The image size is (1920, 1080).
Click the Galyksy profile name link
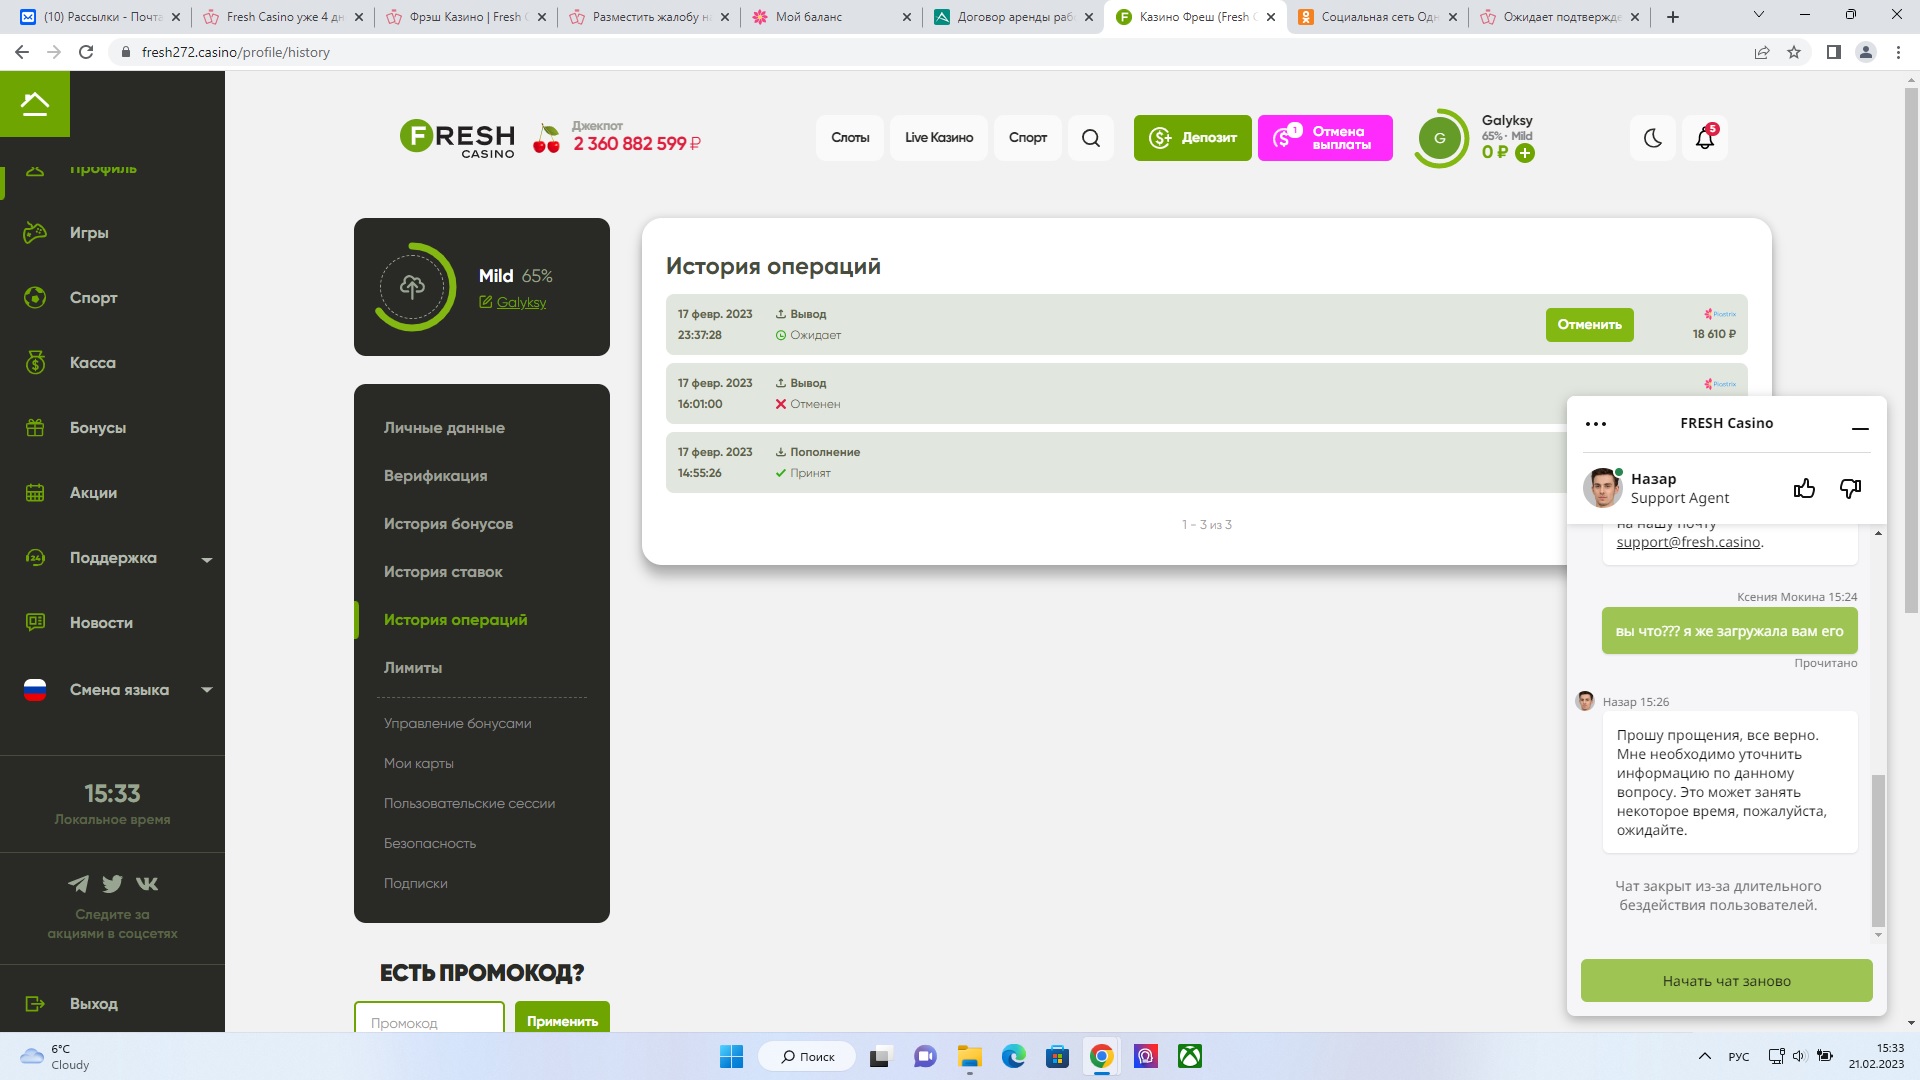[521, 303]
